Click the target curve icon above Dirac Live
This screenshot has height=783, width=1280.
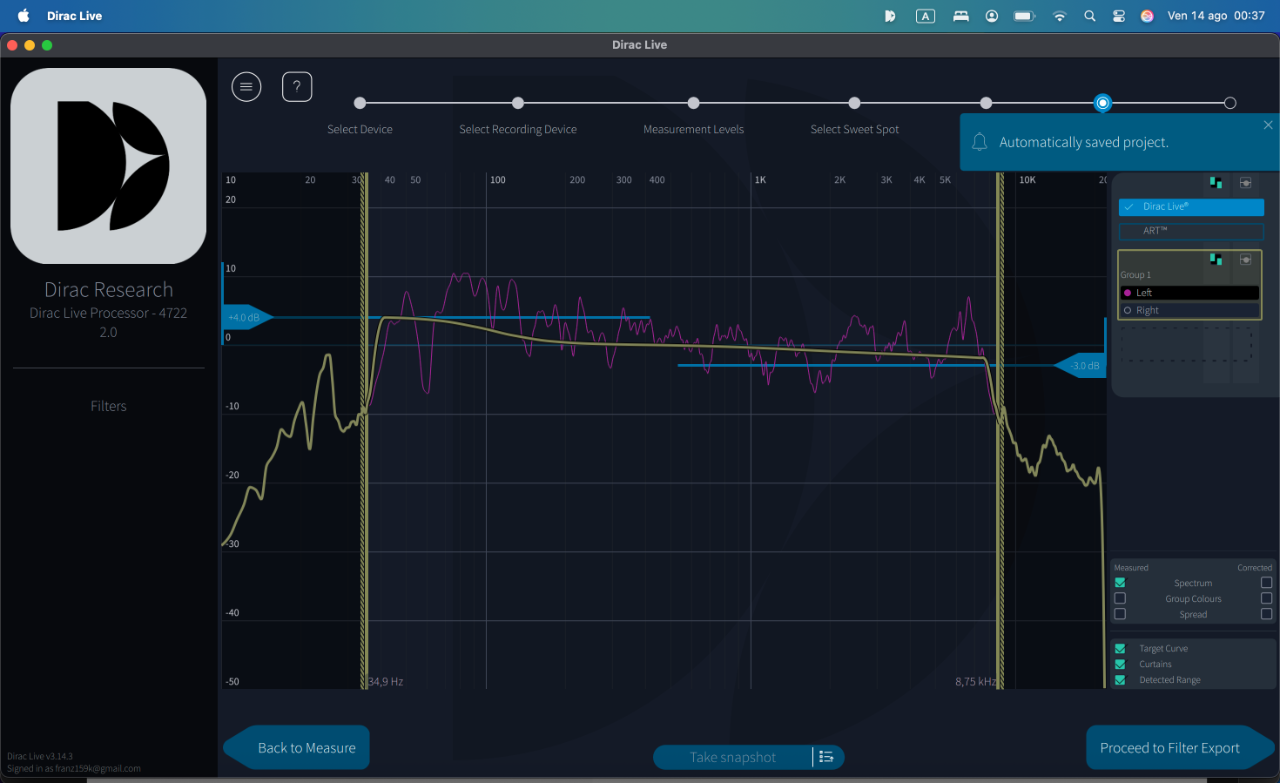click(1246, 183)
